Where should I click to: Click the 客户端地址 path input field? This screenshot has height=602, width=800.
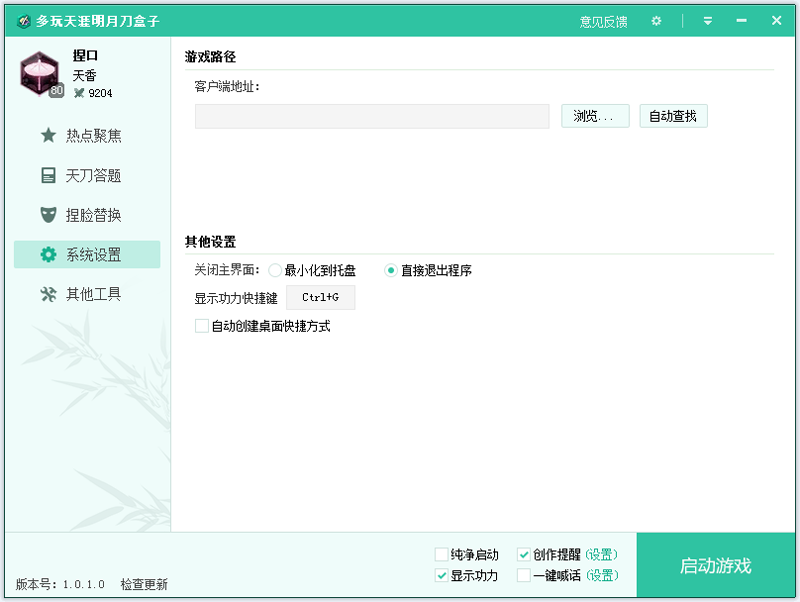[372, 117]
